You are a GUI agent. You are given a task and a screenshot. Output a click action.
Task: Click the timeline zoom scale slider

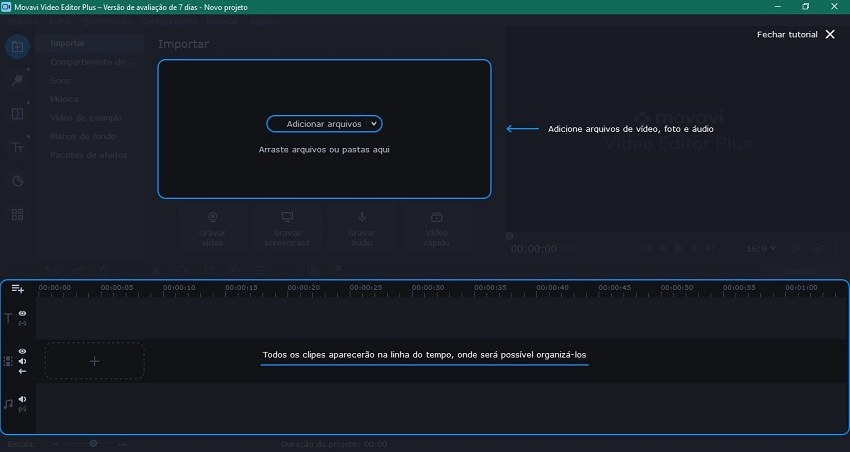click(93, 442)
